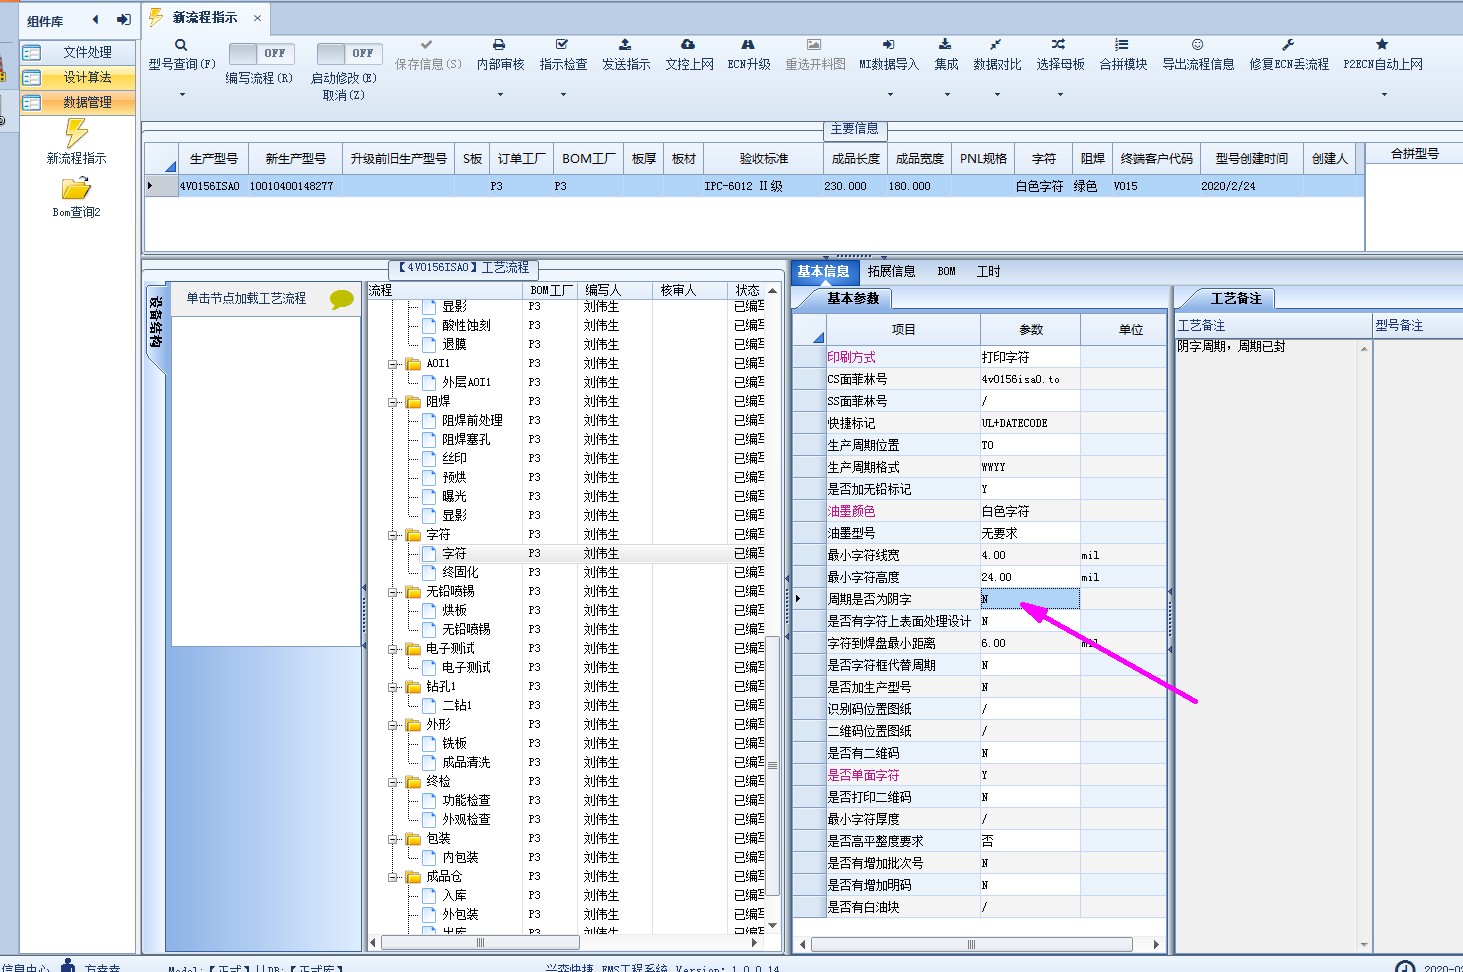Switch to the 工时 tab
This screenshot has height=972, width=1463.
988,271
